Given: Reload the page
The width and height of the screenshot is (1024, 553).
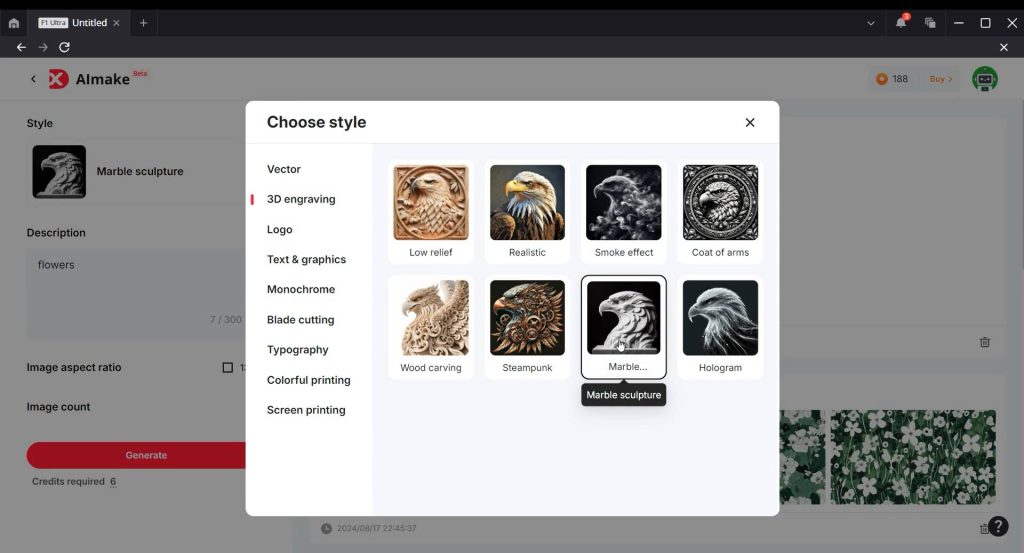Looking at the screenshot, I should pyautogui.click(x=64, y=47).
